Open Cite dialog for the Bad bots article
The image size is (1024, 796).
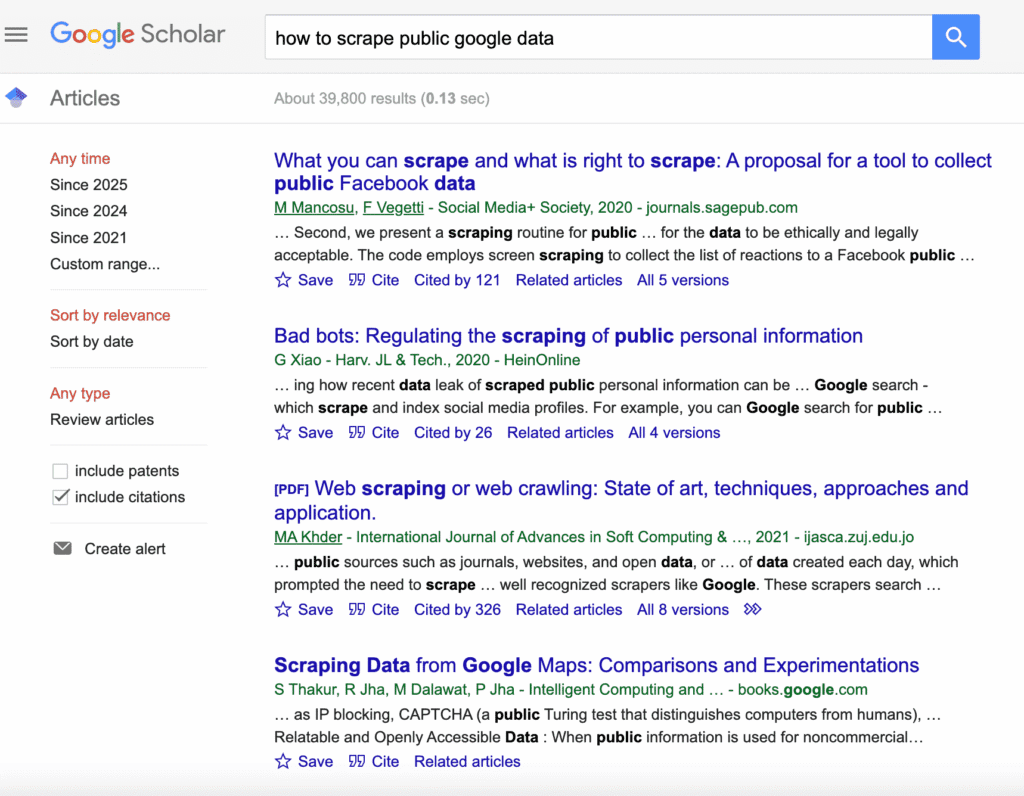(x=385, y=433)
